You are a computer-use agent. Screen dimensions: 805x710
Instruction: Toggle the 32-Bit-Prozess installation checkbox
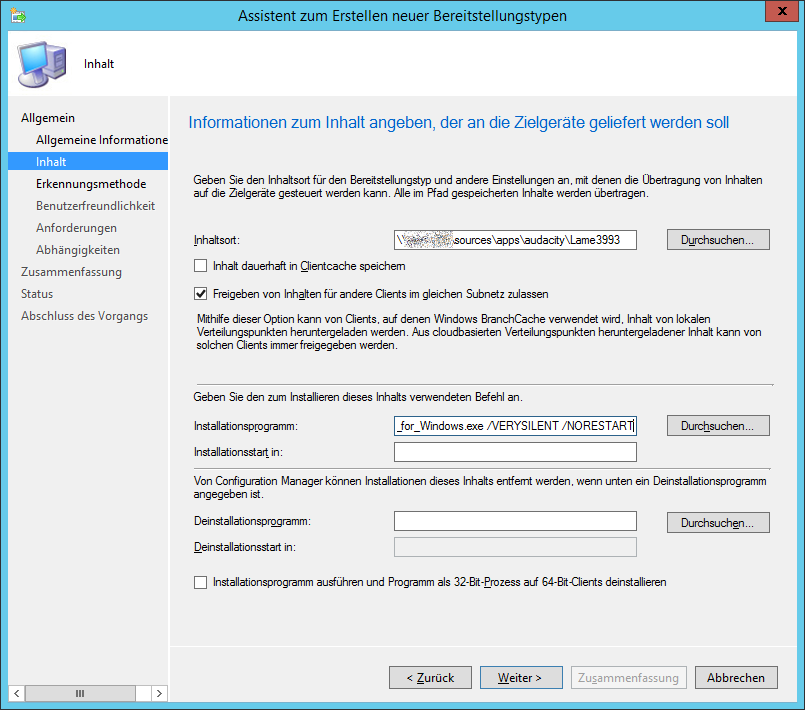pyautogui.click(x=201, y=581)
